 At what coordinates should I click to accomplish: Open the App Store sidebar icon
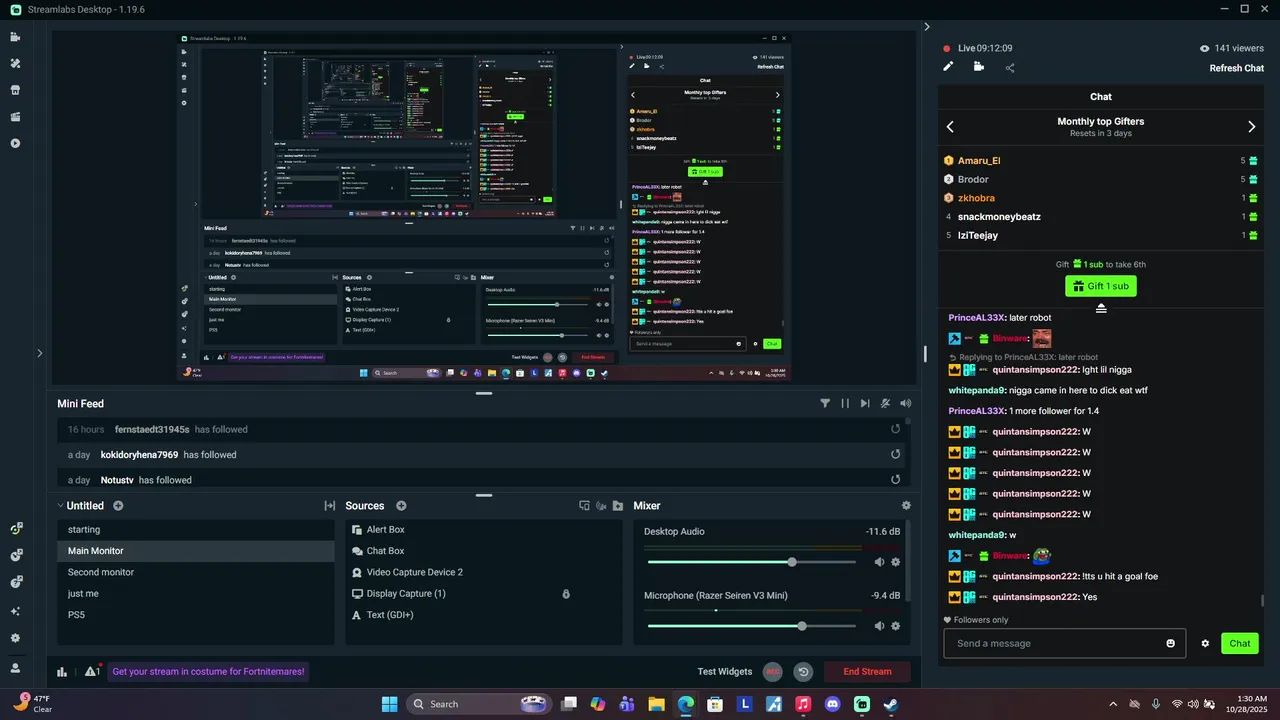coord(15,90)
